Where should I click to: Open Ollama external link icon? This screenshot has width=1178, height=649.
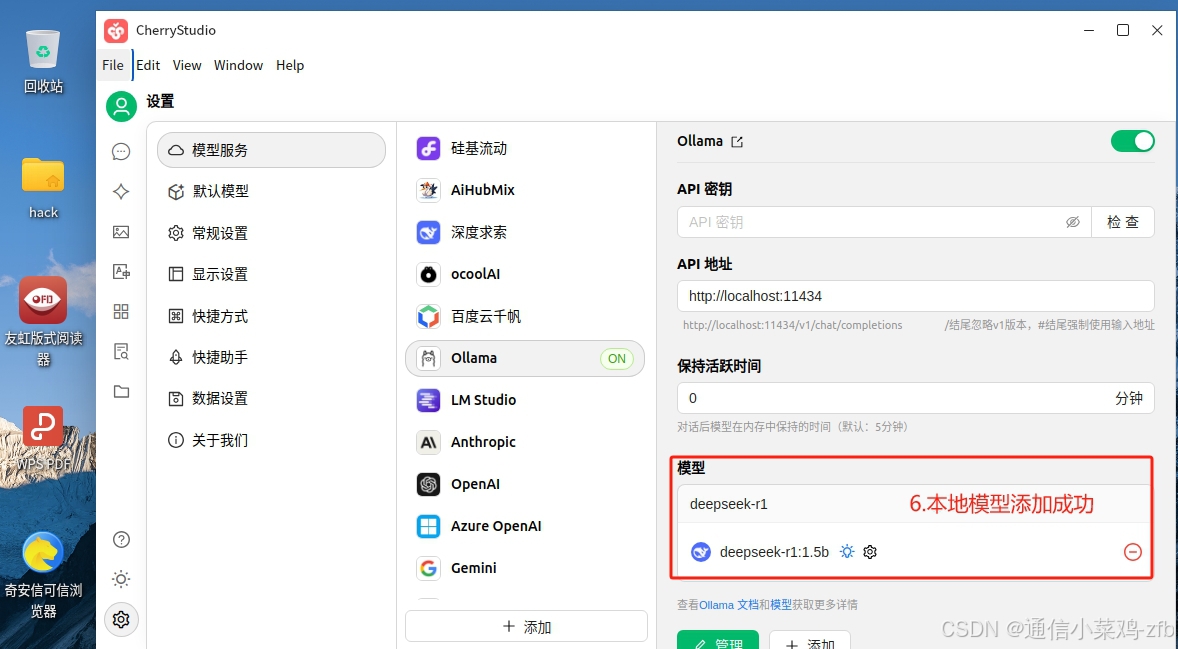click(x=737, y=142)
